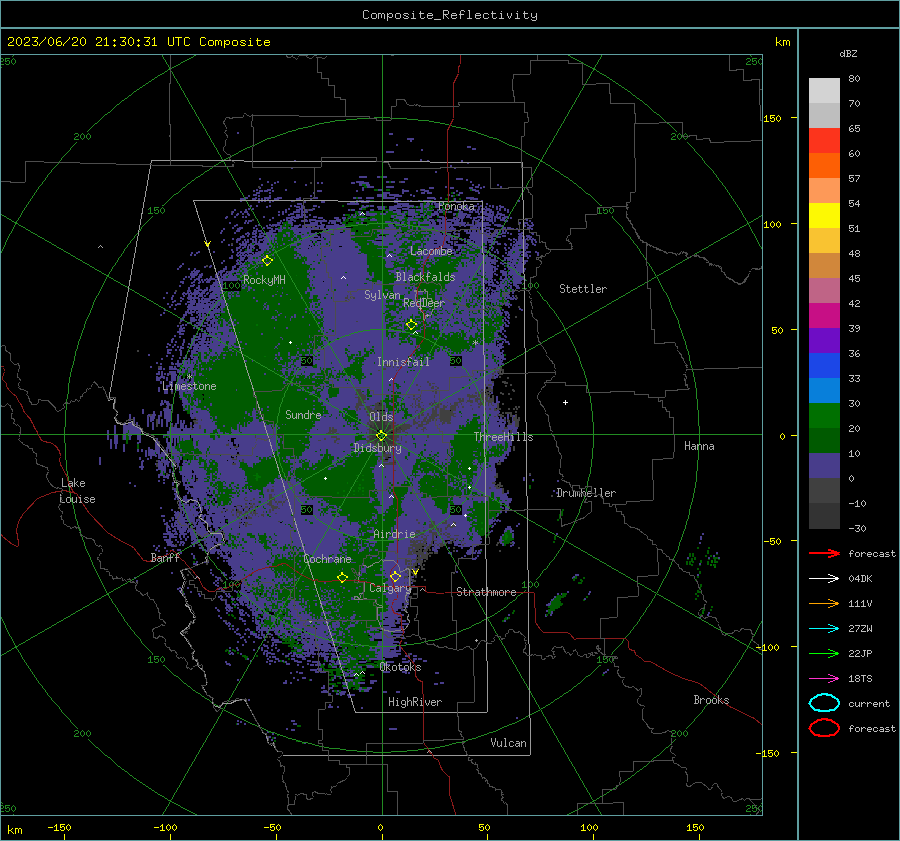
Task: Click the yellow marker near RedDeer
Action: point(411,325)
